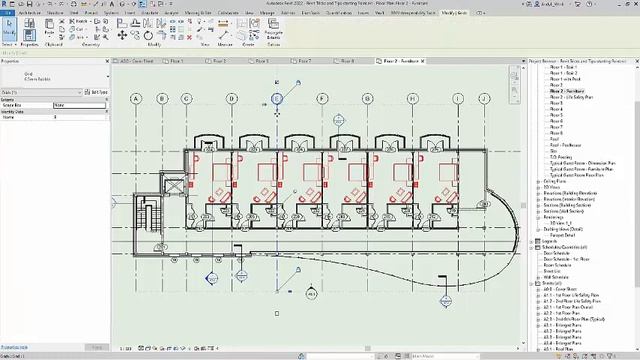Image resolution: width=640 pixels, height=360 pixels.
Task: Select the Align tool
Action: pos(122,23)
